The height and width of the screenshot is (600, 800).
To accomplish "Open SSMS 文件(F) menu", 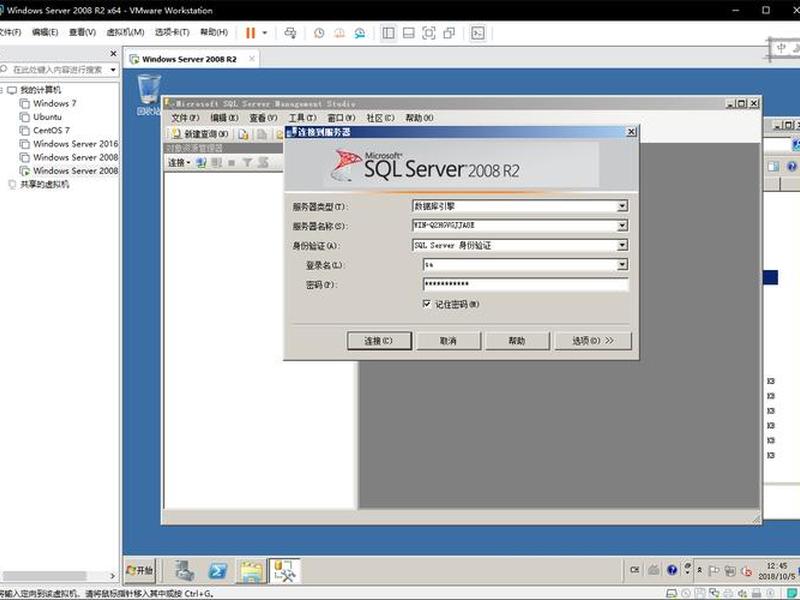I will tap(185, 118).
